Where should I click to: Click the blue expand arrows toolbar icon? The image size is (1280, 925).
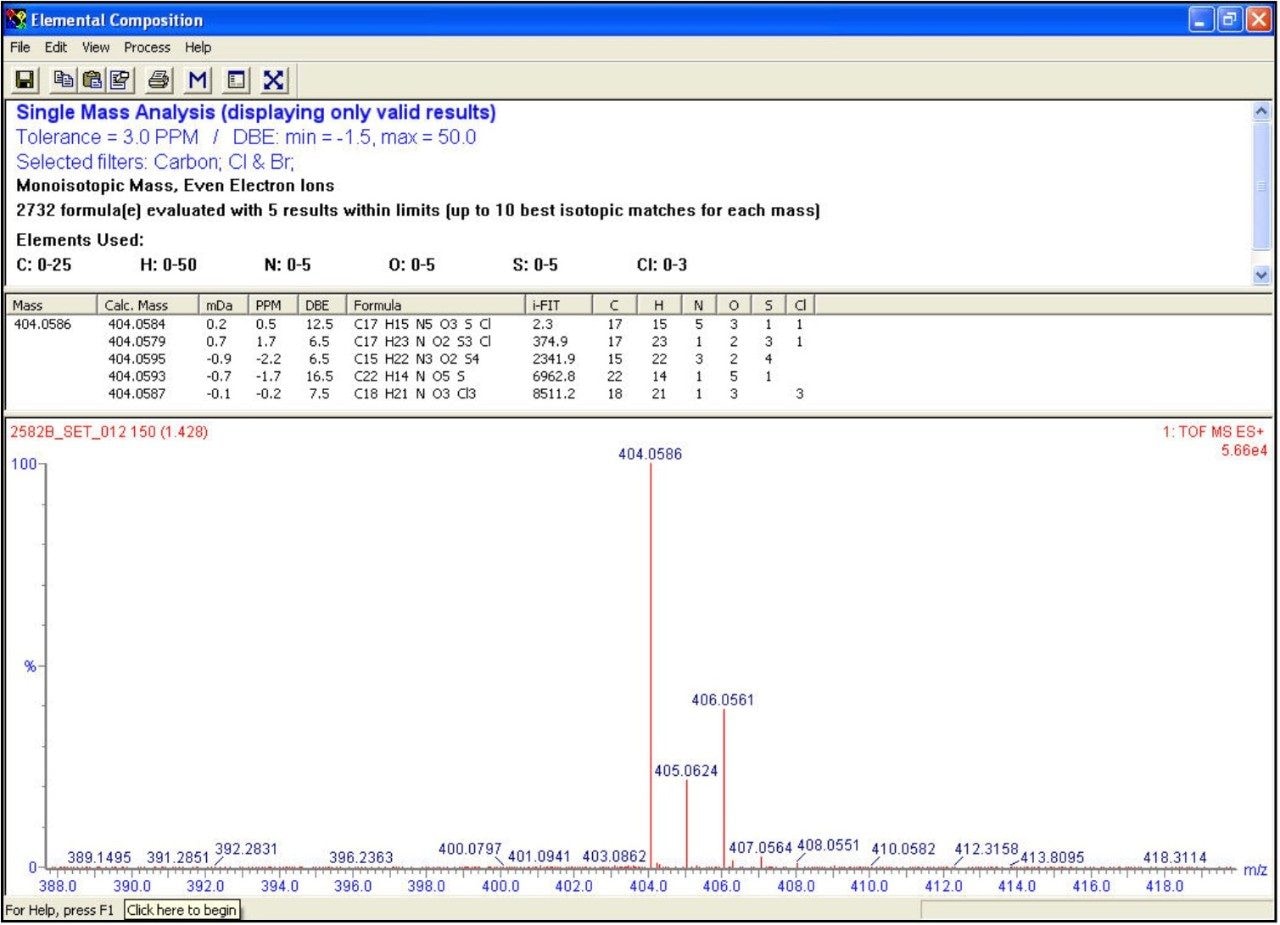(x=274, y=79)
